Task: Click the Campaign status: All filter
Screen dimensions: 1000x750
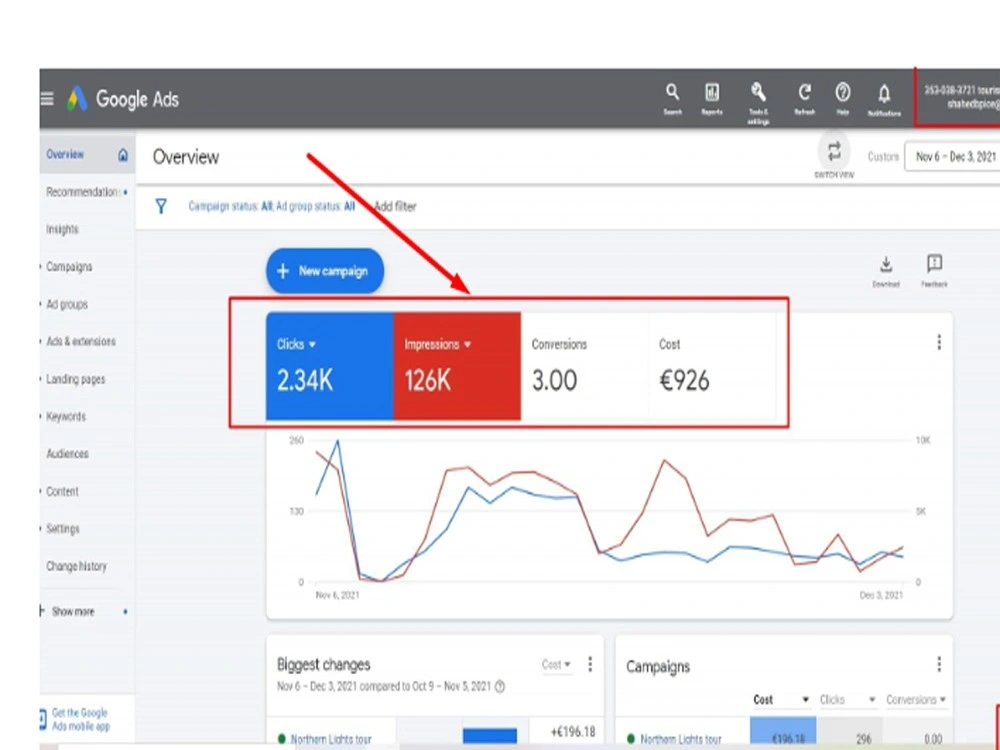Action: (230, 206)
